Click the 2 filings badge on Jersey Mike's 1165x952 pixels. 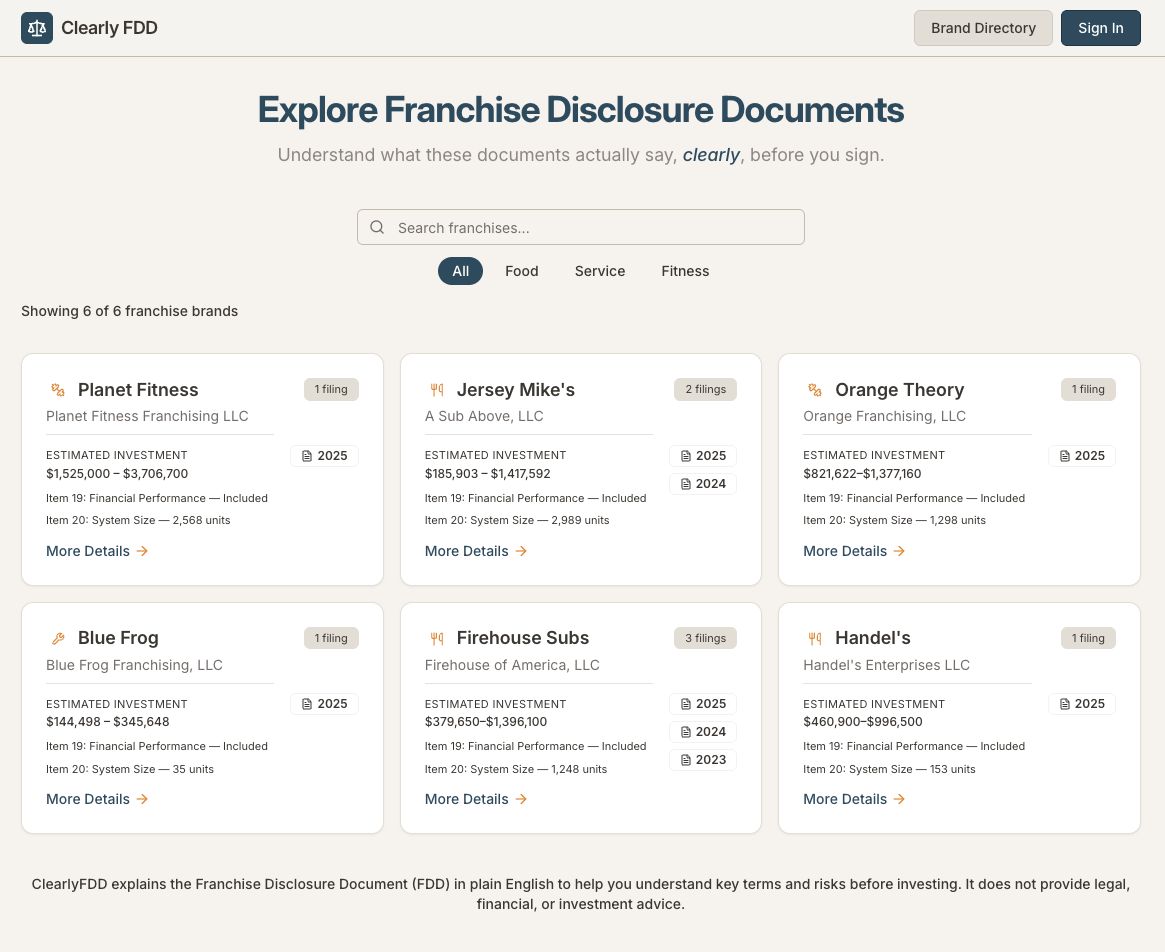pyautogui.click(x=705, y=389)
